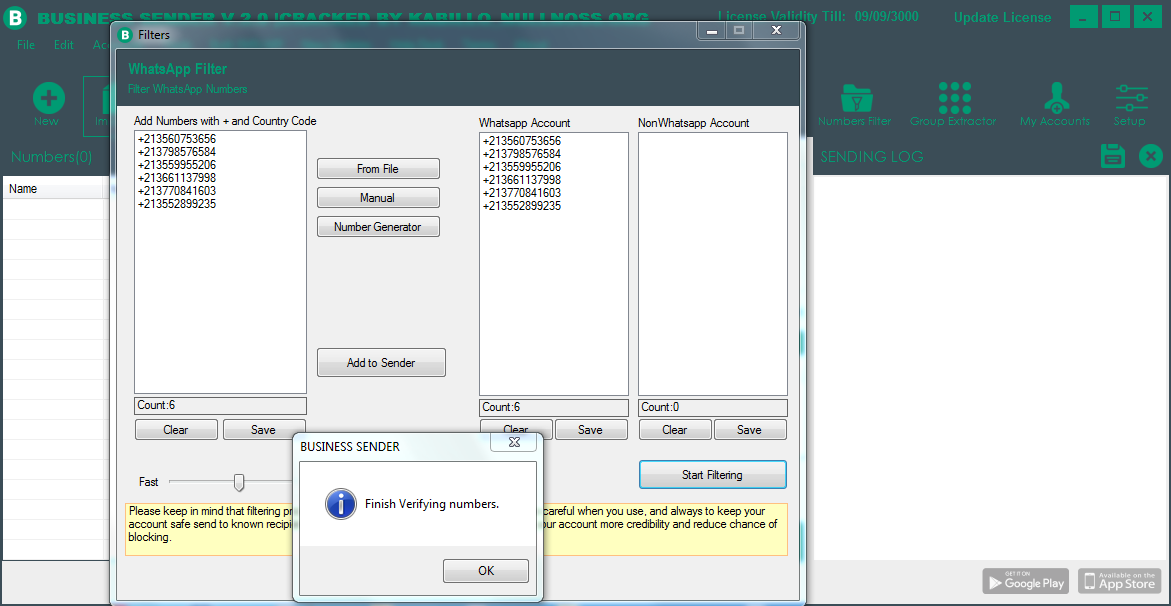Click the App Store badge
1171x606 pixels.
pyautogui.click(x=1119, y=580)
